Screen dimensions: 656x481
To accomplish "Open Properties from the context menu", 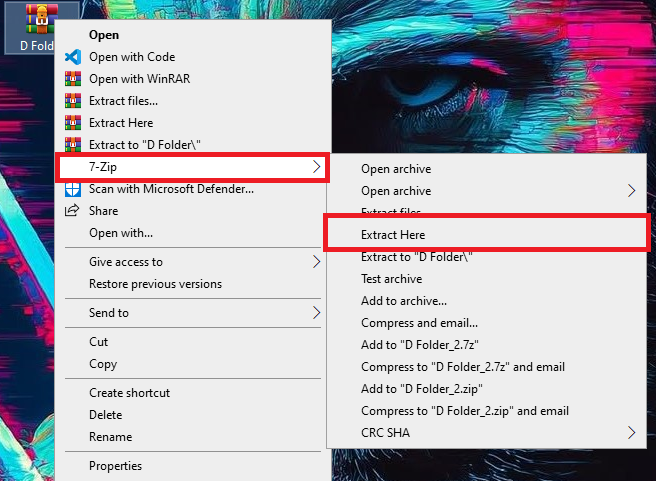I will 115,466.
